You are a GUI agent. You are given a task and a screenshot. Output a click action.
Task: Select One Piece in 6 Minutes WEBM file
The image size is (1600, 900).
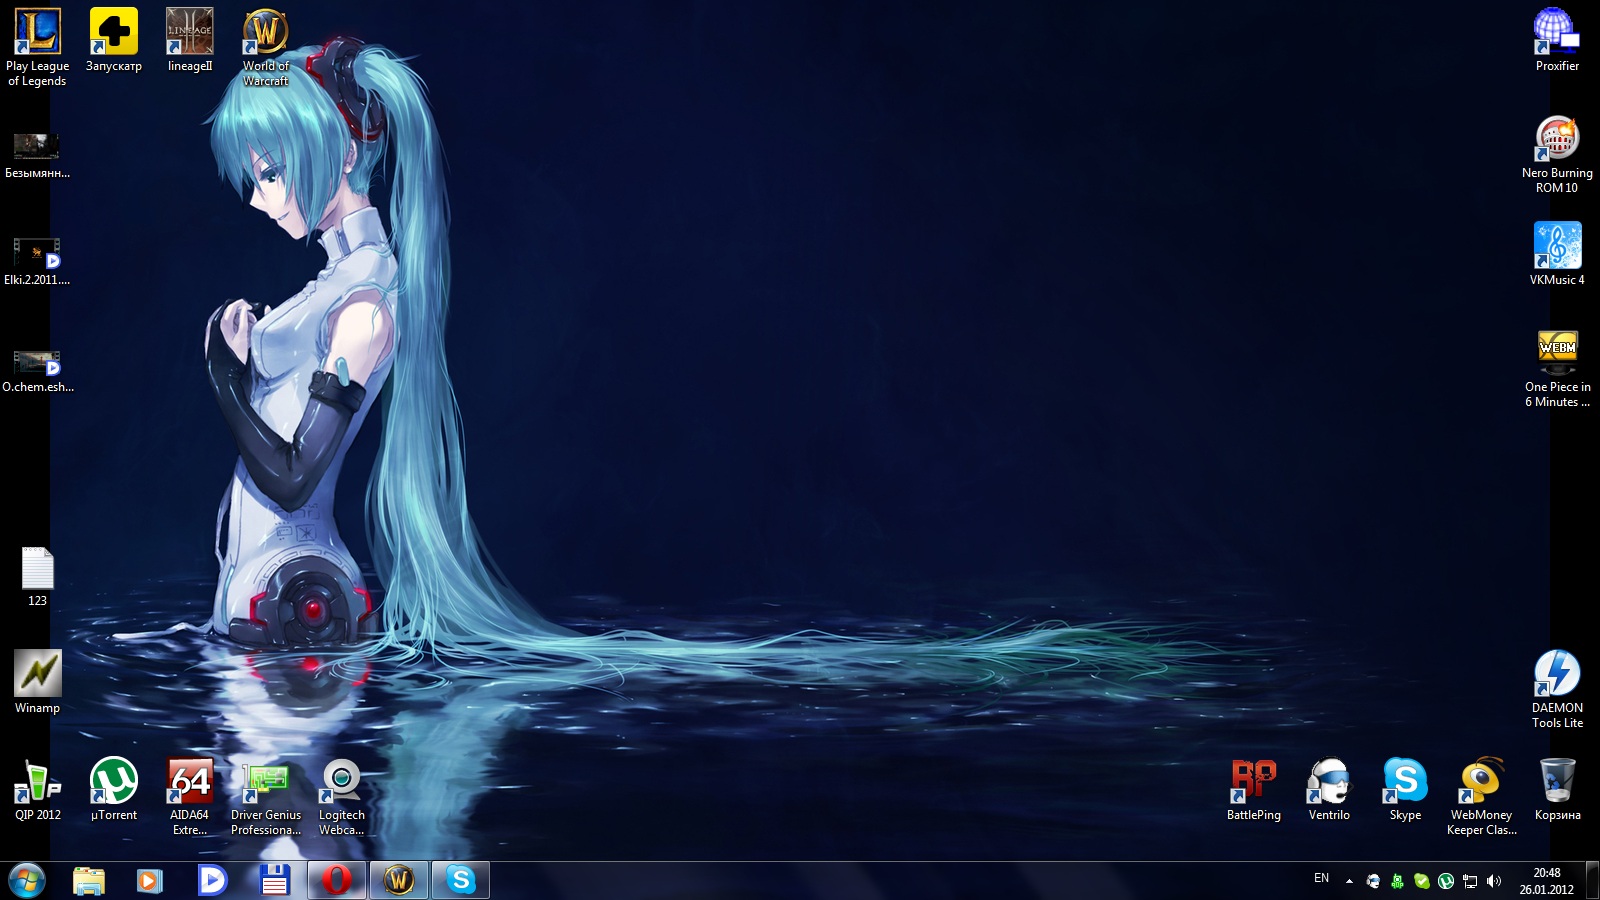pyautogui.click(x=1558, y=368)
